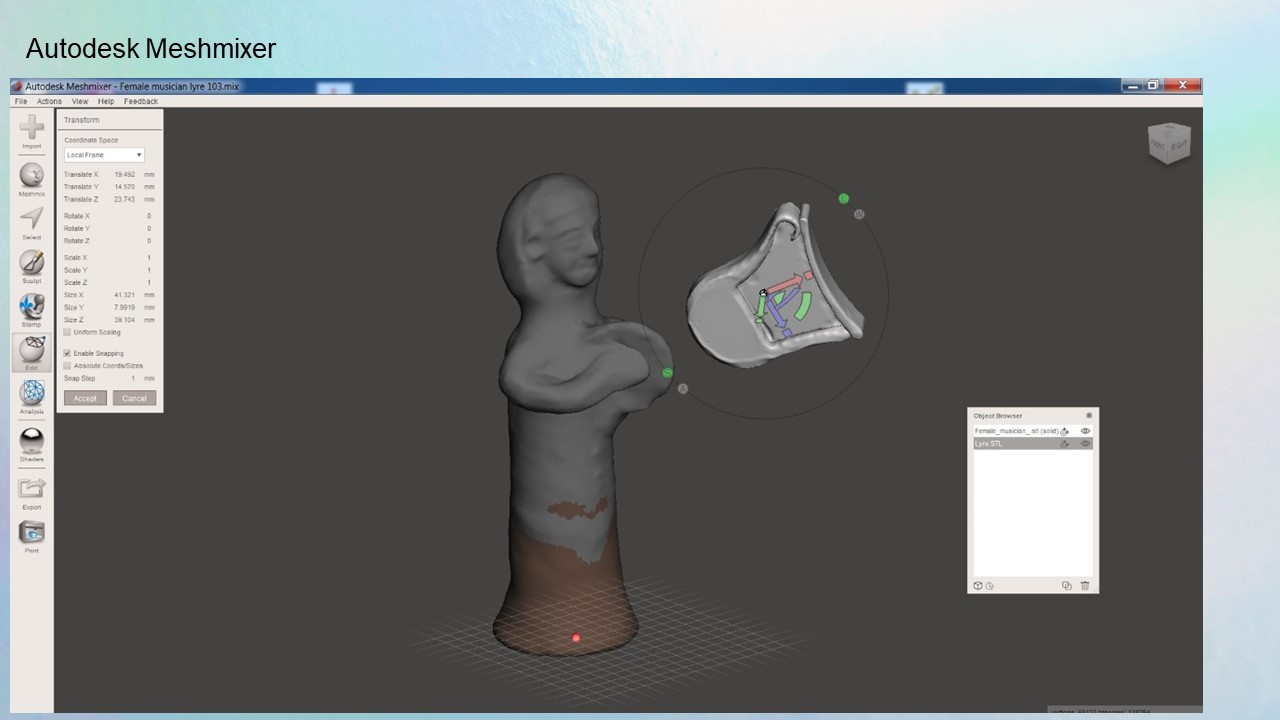Open the View menu
The height and width of the screenshot is (720, 1280).
click(x=80, y=101)
